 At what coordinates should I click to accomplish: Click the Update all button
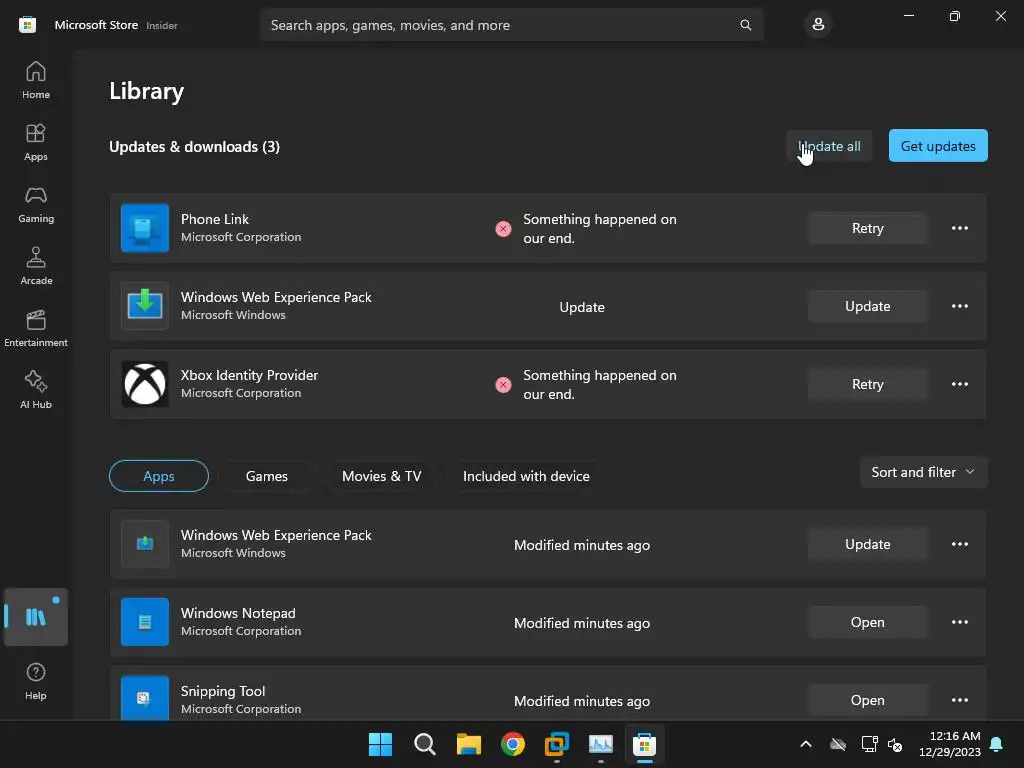point(829,146)
